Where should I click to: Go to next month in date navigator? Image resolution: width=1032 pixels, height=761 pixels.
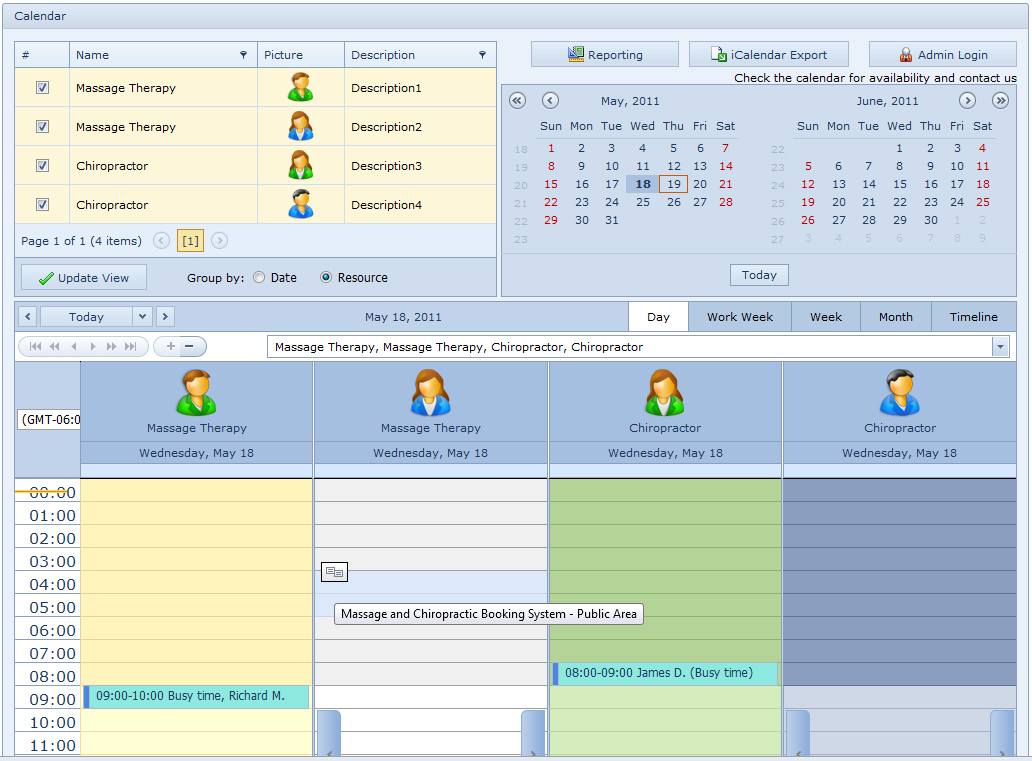pos(967,101)
